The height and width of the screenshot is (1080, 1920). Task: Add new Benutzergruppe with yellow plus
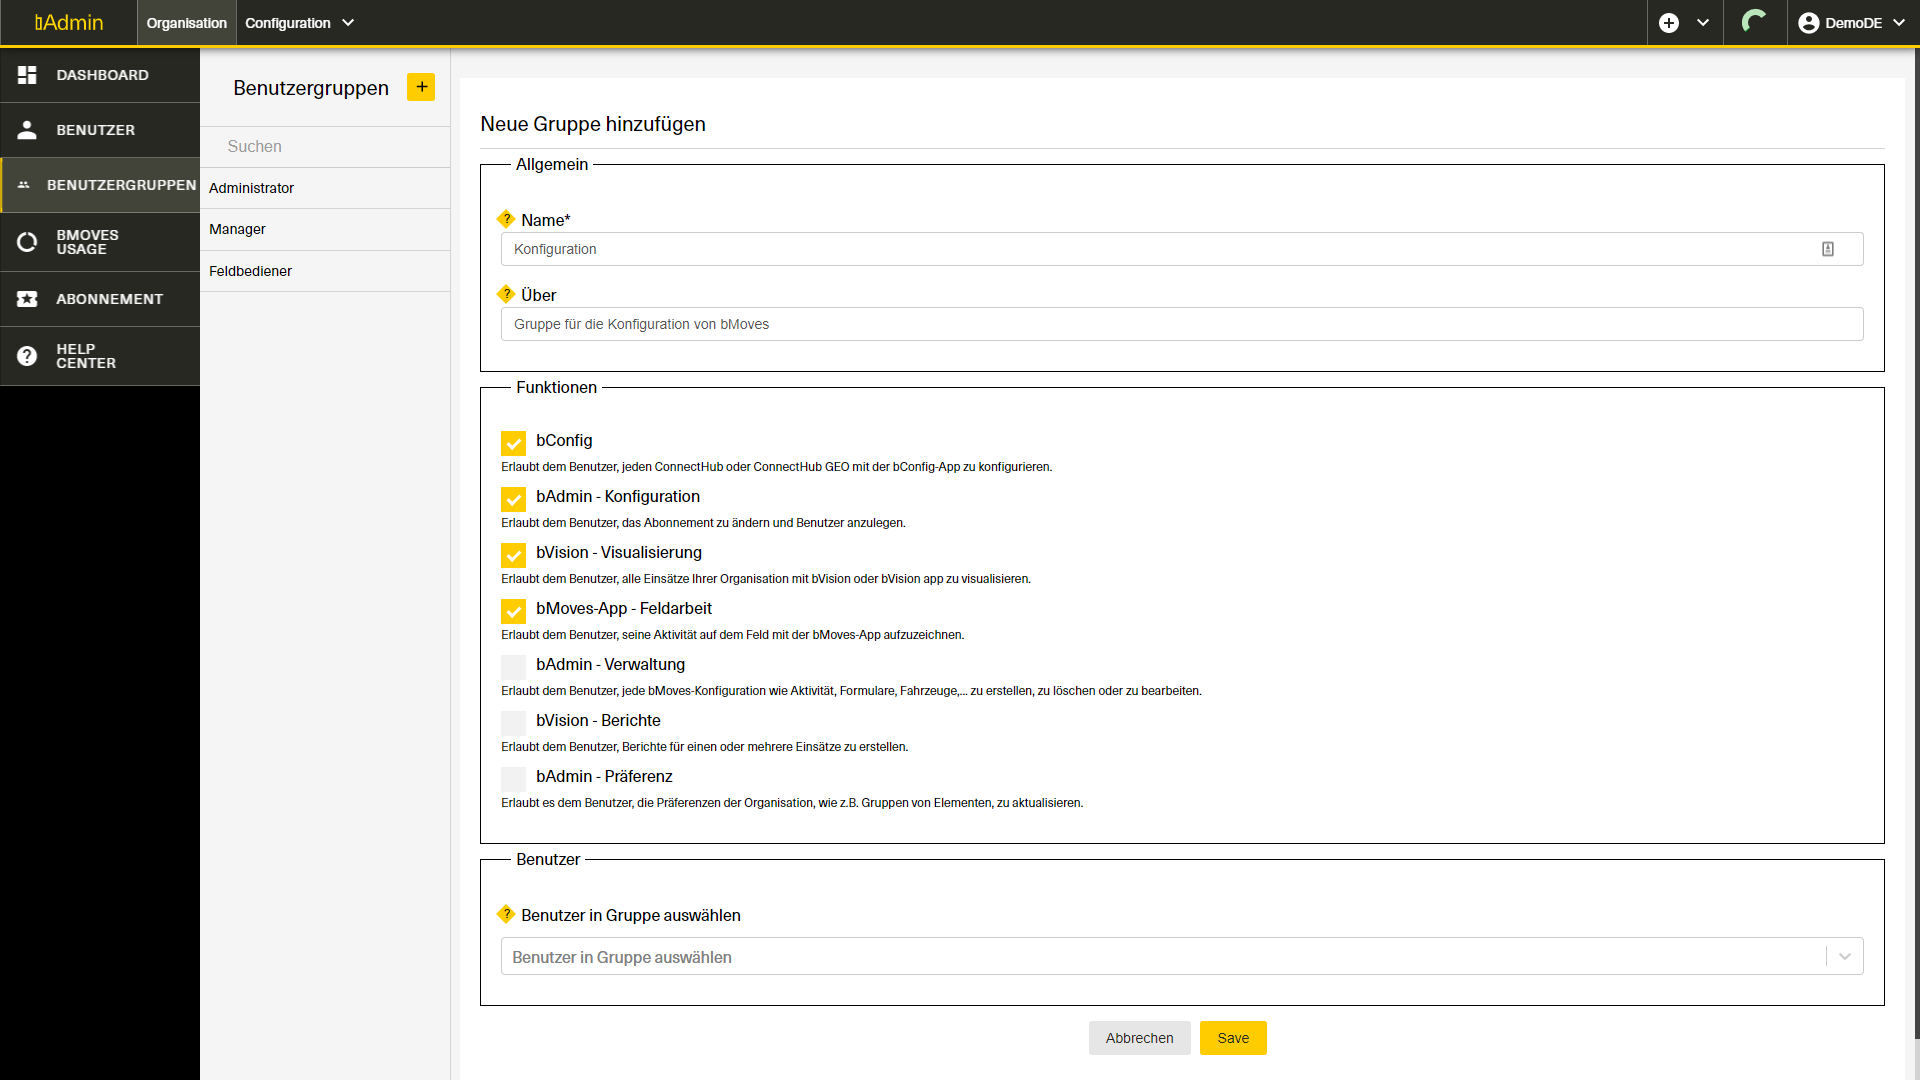[421, 87]
